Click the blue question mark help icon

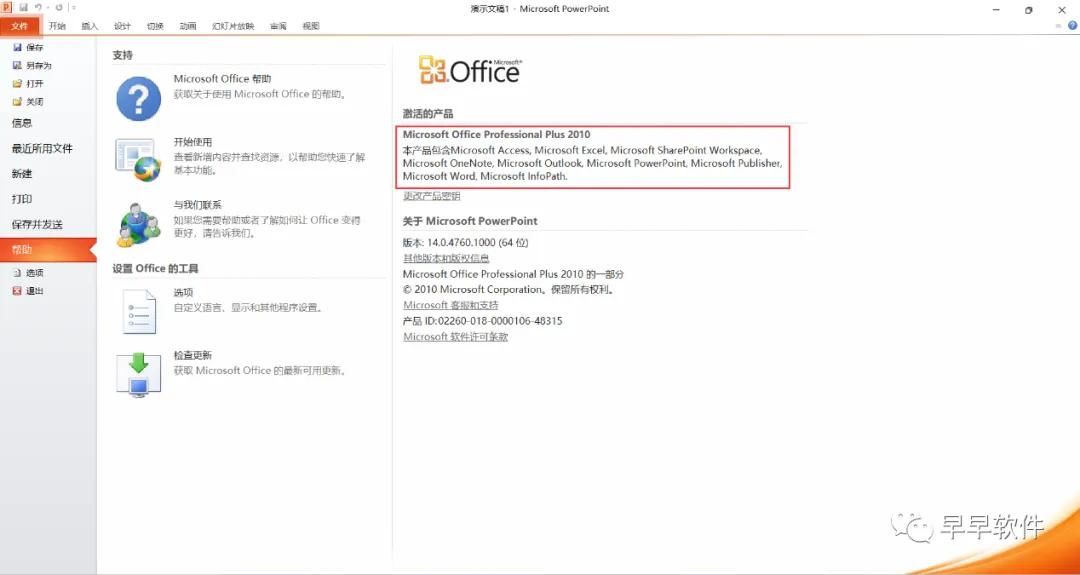(x=138, y=98)
